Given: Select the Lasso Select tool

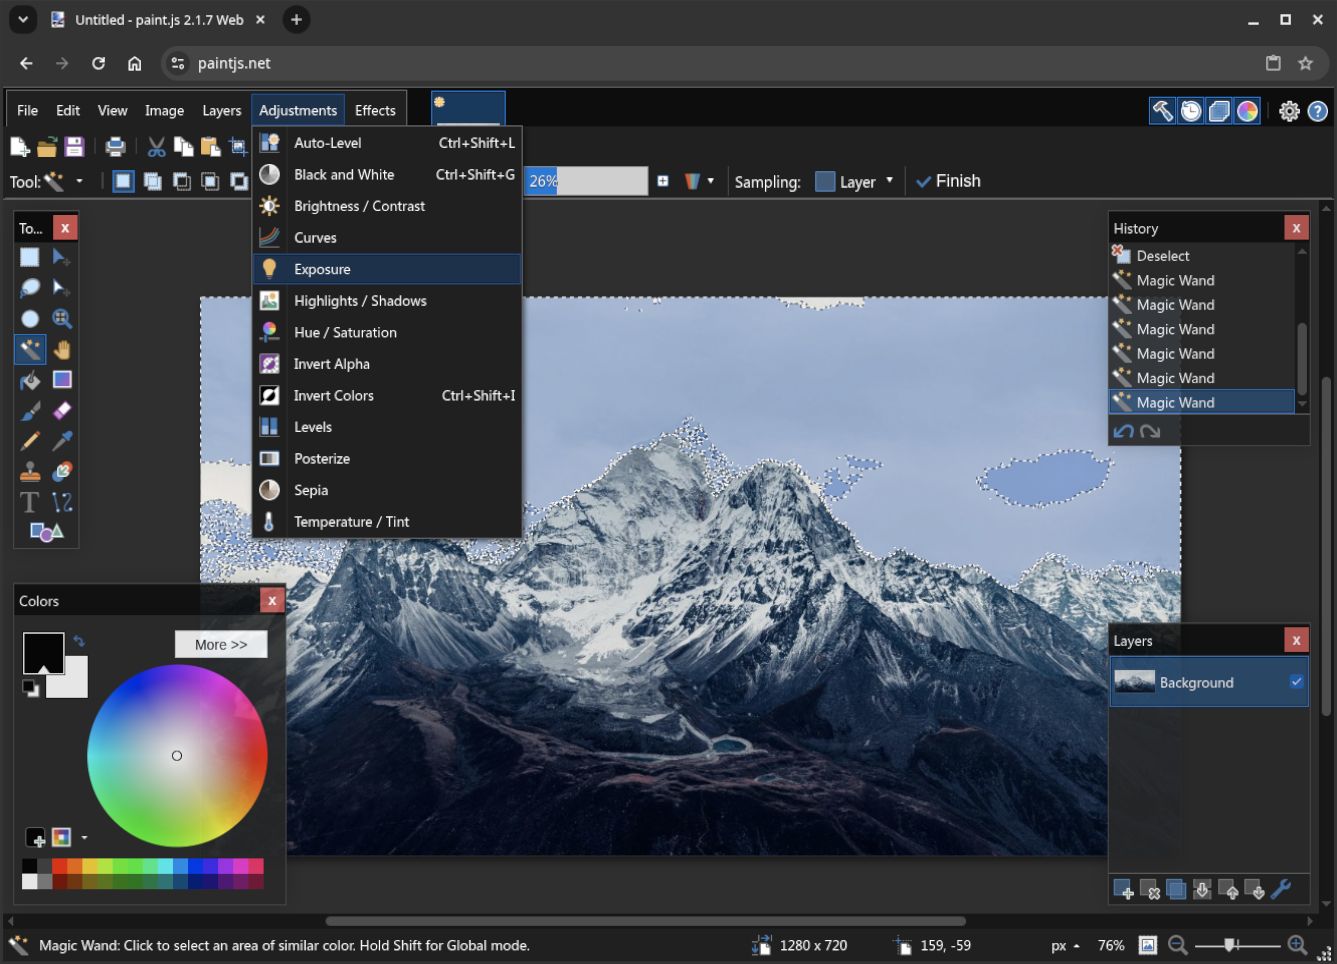Looking at the screenshot, I should tap(30, 288).
